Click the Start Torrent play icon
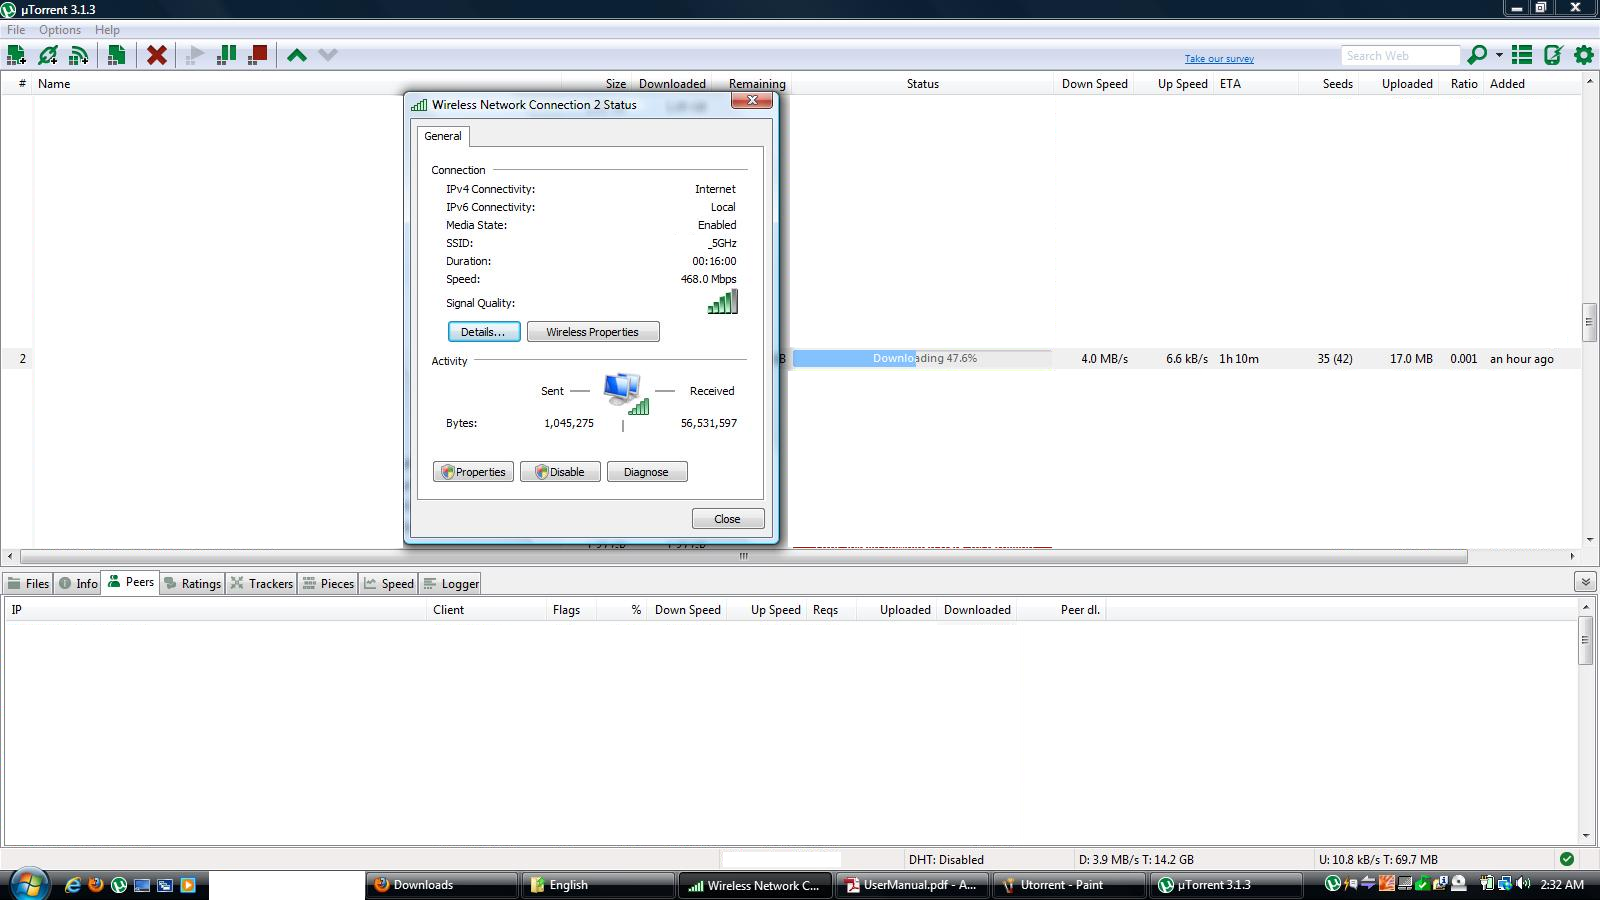The height and width of the screenshot is (900, 1600). [x=196, y=56]
